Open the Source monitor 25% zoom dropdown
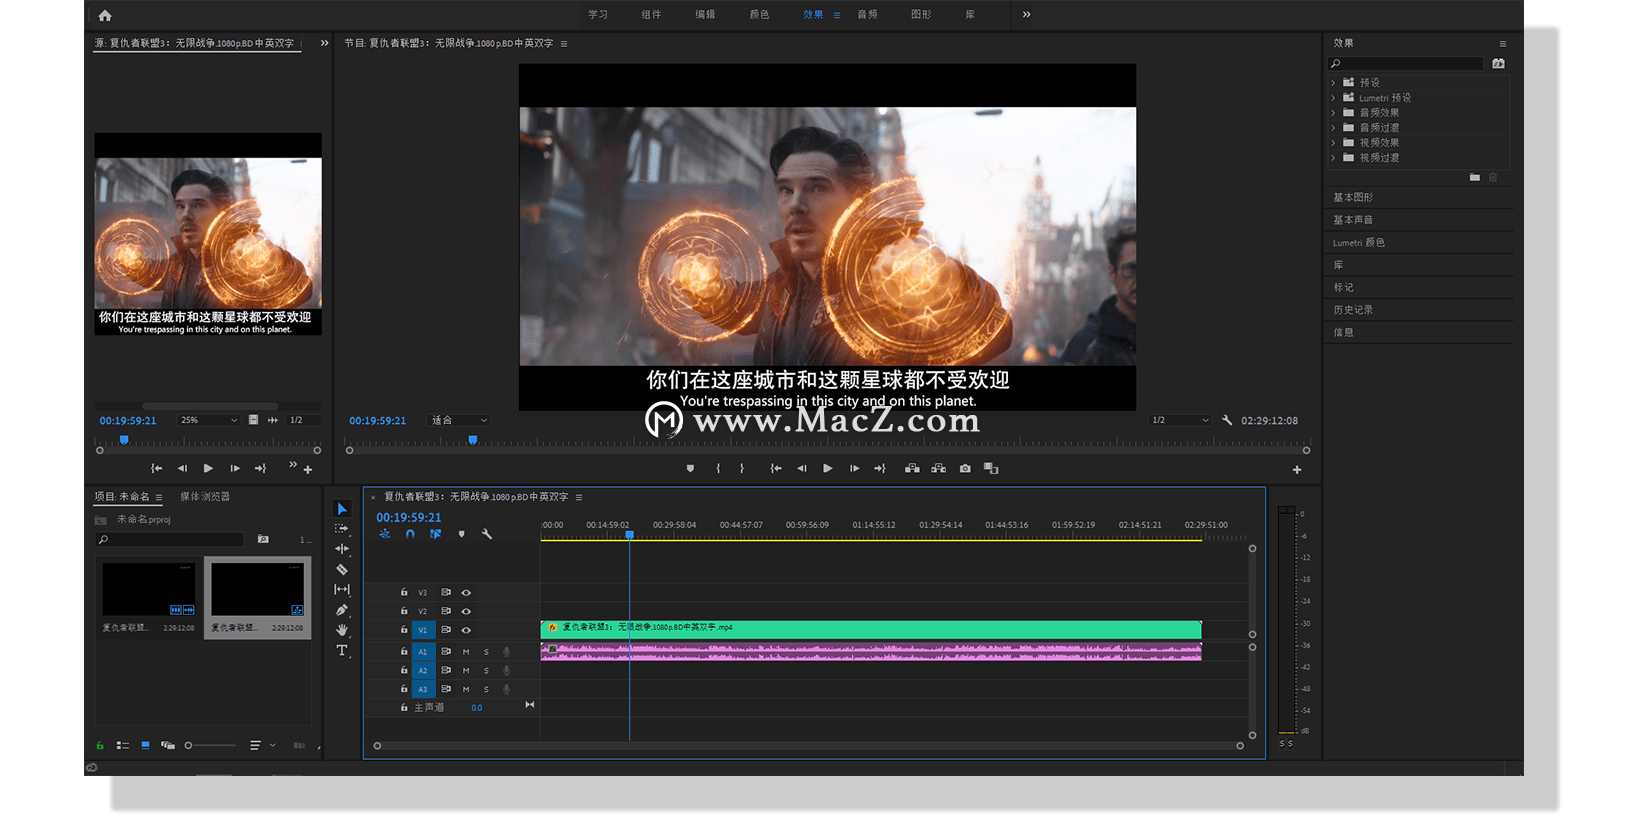This screenshot has width=1626, height=839. pyautogui.click(x=208, y=420)
